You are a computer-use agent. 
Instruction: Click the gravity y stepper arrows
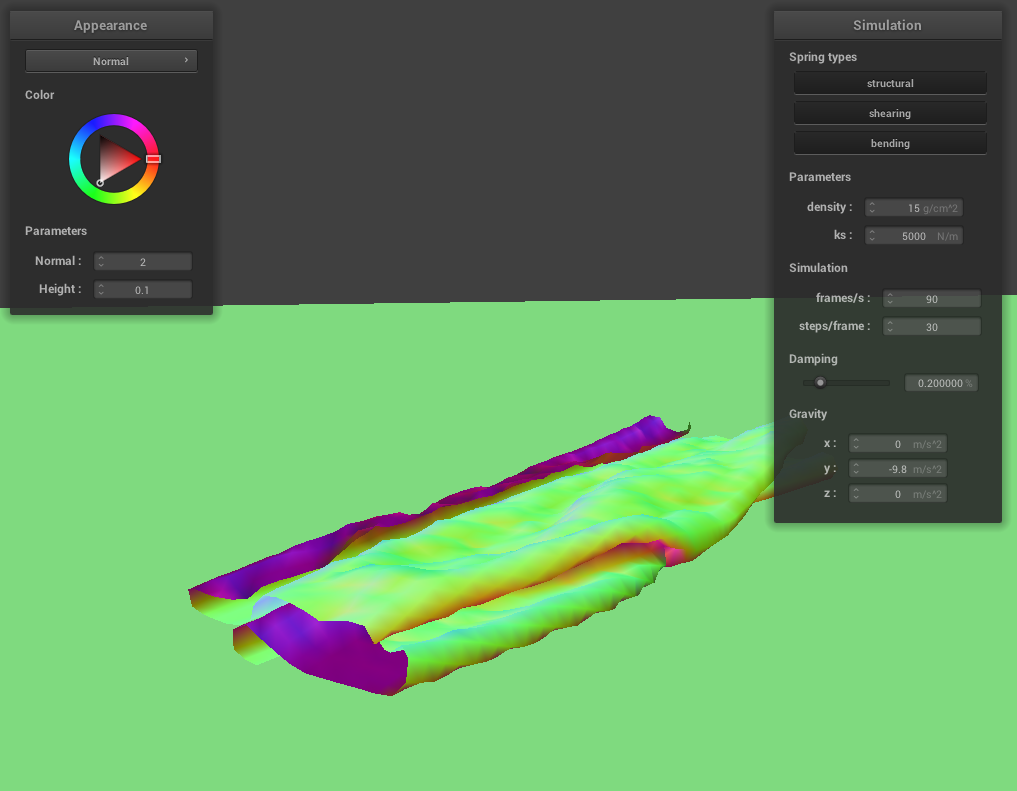[x=856, y=469]
